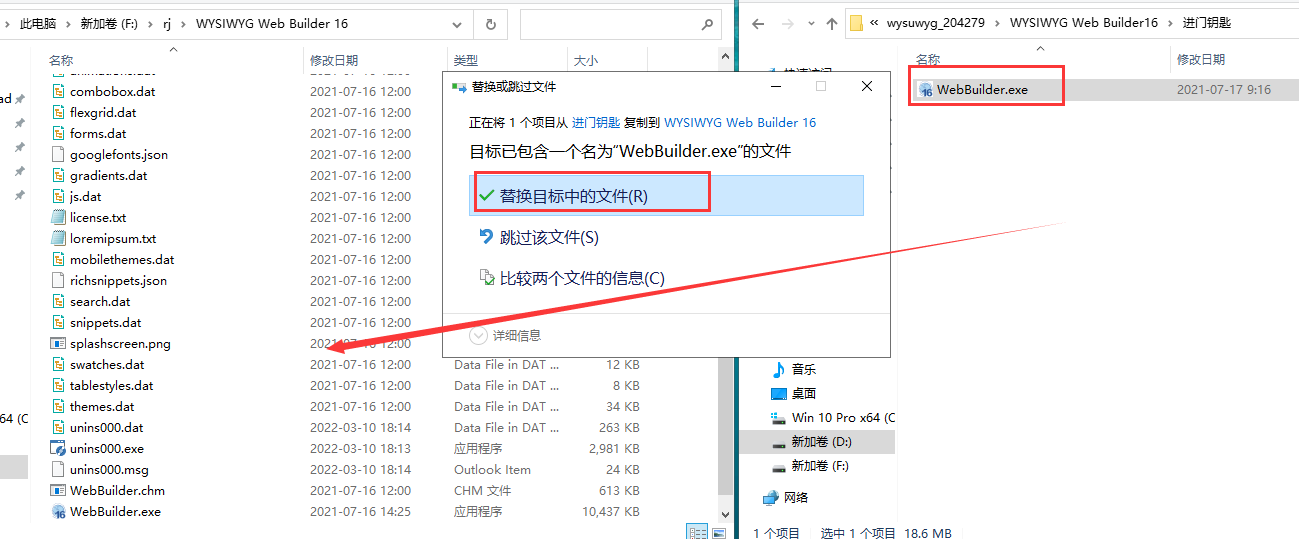Viewport: 1299px width, 539px height.
Task: Click the folder icon in right address bar
Action: point(856,24)
